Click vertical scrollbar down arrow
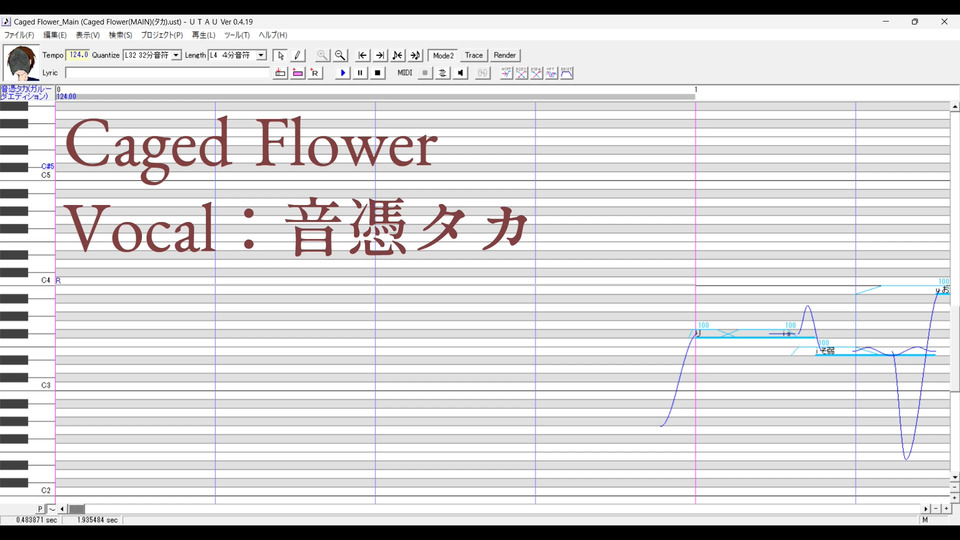The image size is (960, 540). (x=954, y=477)
